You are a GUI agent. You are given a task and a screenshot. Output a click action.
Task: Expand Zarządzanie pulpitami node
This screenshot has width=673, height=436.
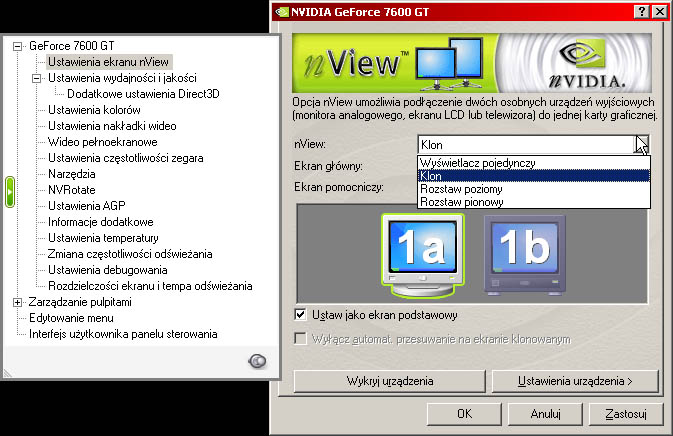[17, 303]
